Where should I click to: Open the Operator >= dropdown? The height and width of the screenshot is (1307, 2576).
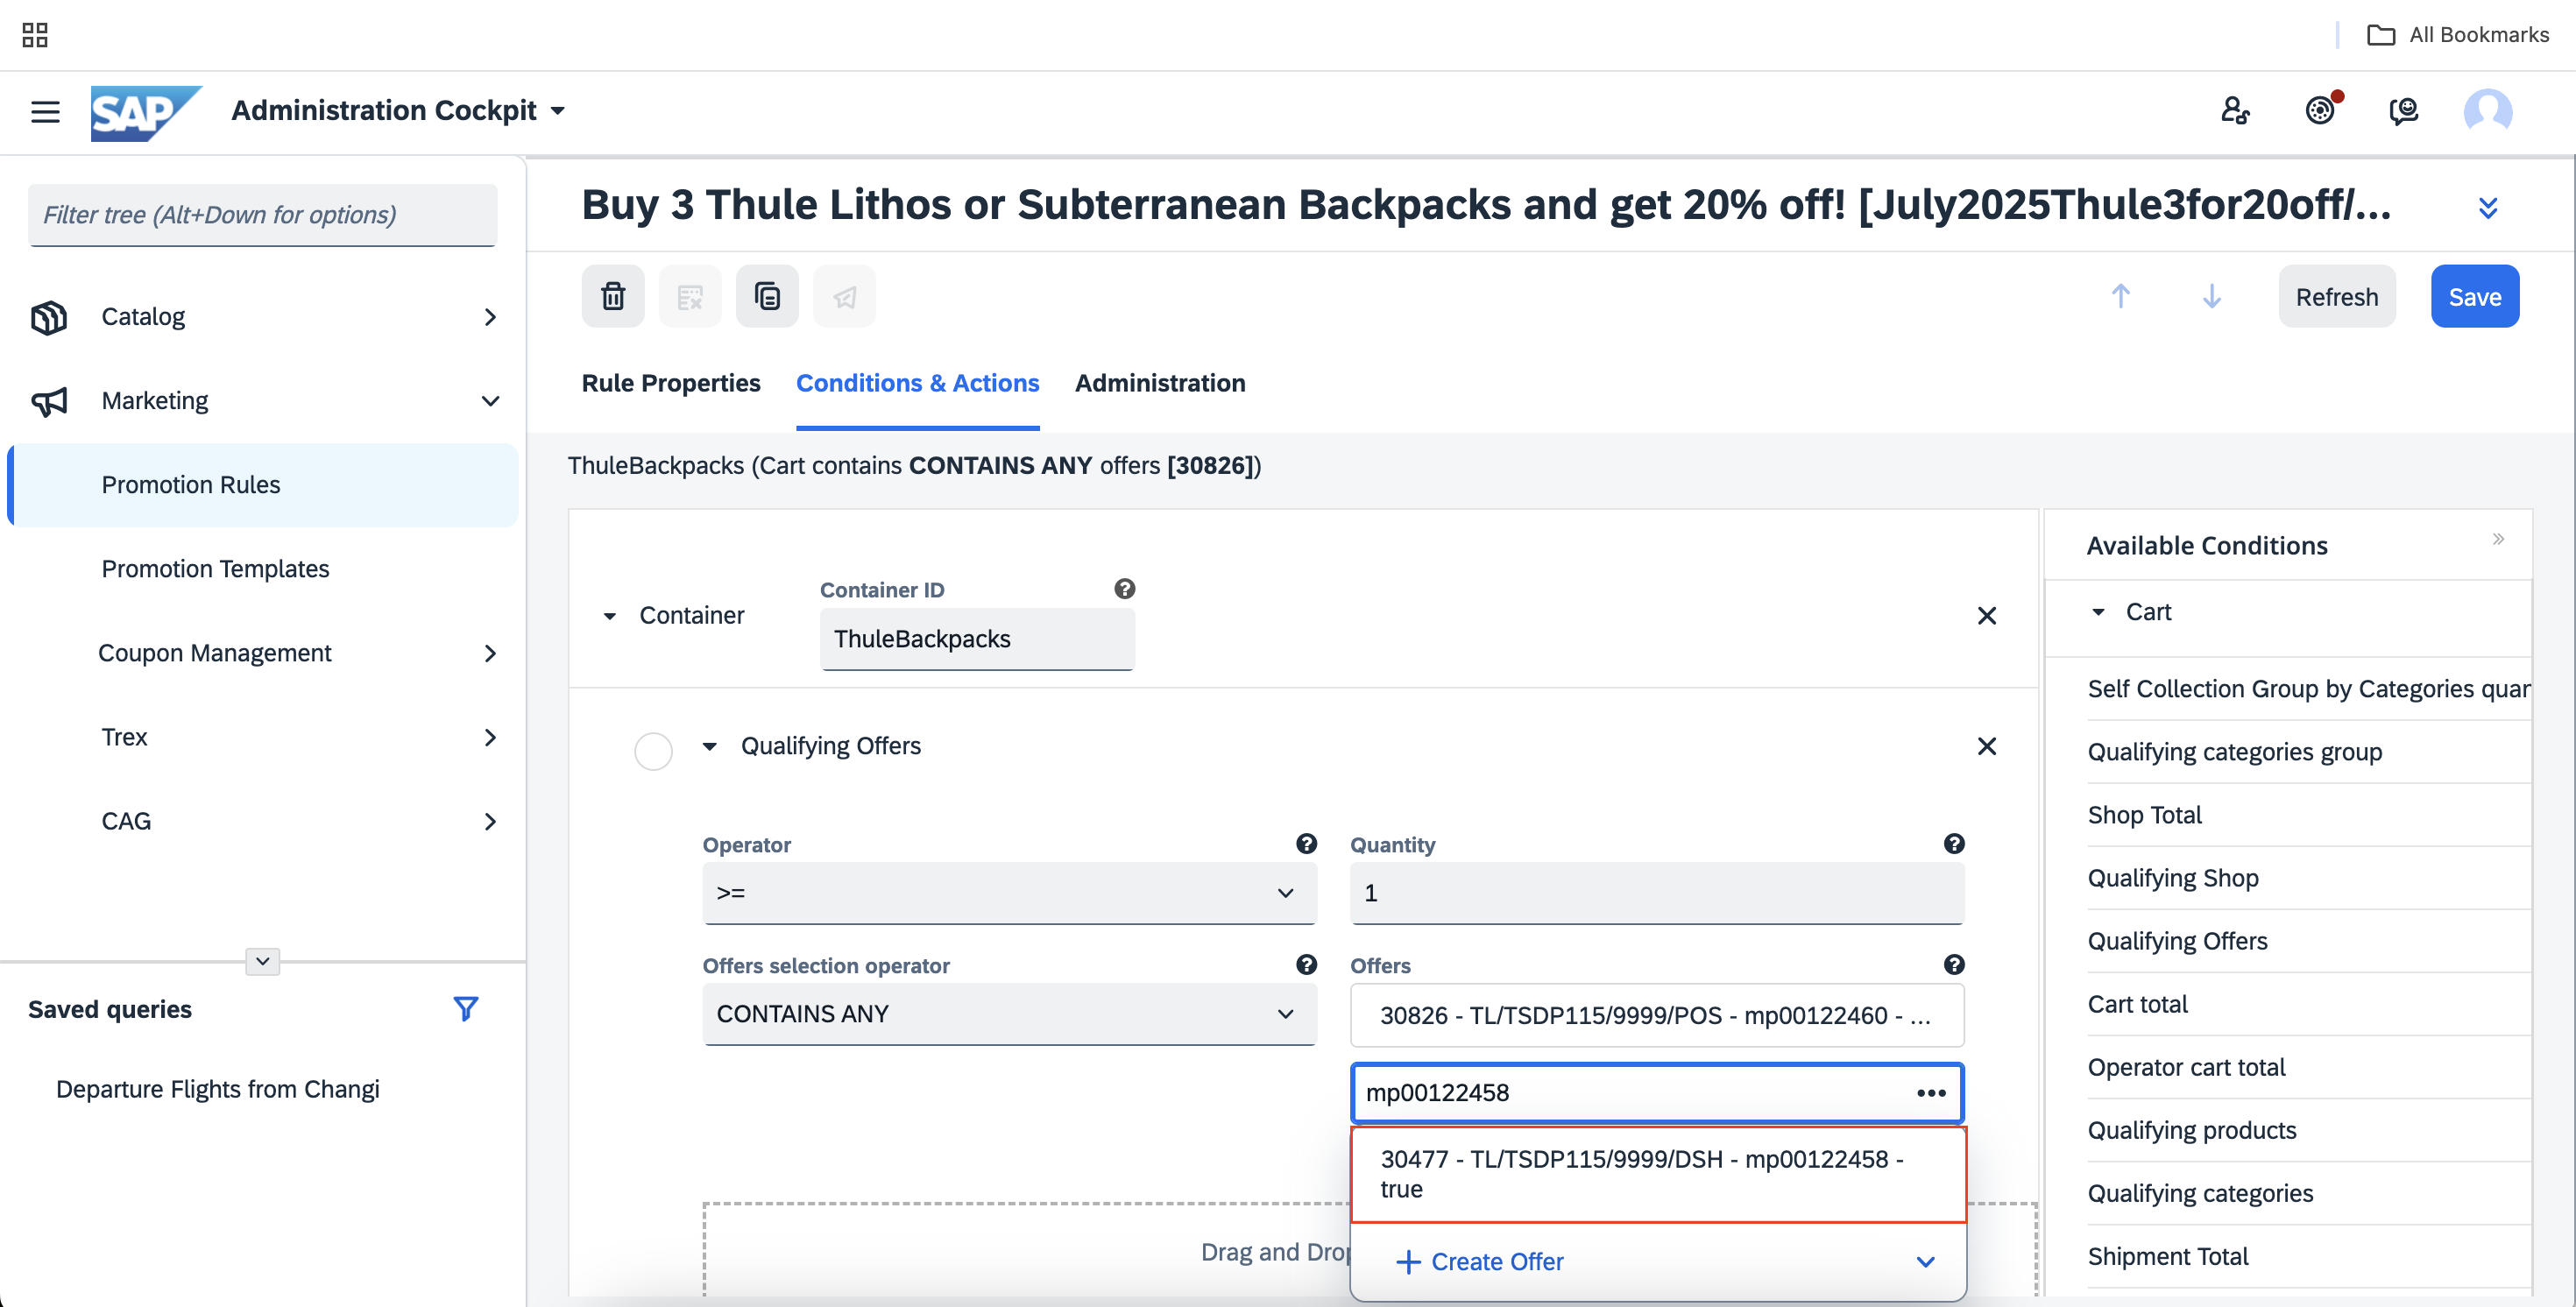pyautogui.click(x=1009, y=893)
